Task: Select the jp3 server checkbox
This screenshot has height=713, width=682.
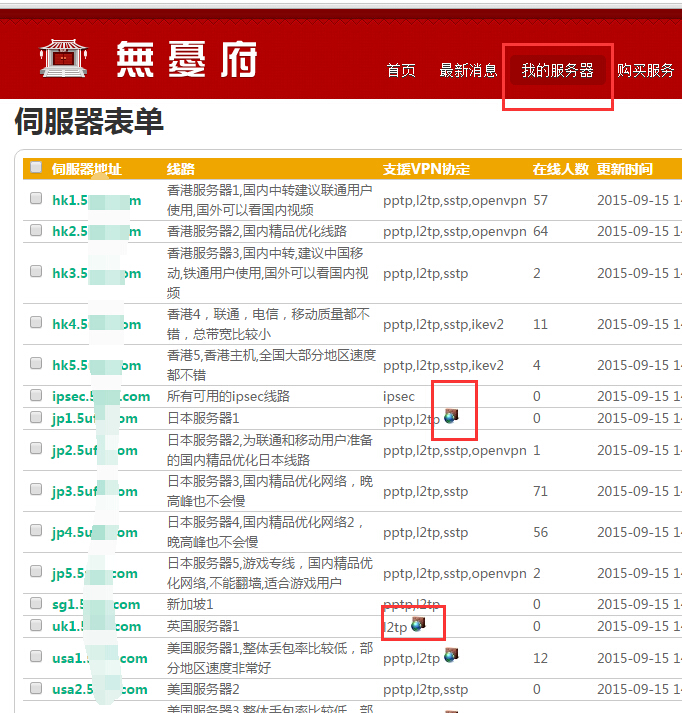Action: point(36,490)
